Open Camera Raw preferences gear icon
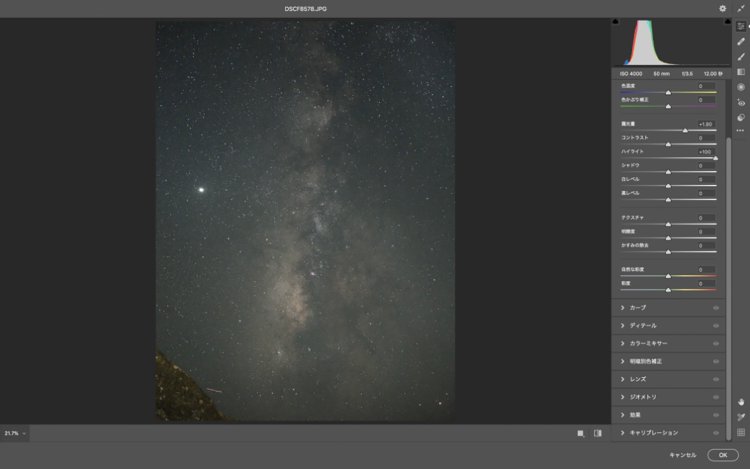Viewport: 750px width, 469px height. click(x=723, y=8)
